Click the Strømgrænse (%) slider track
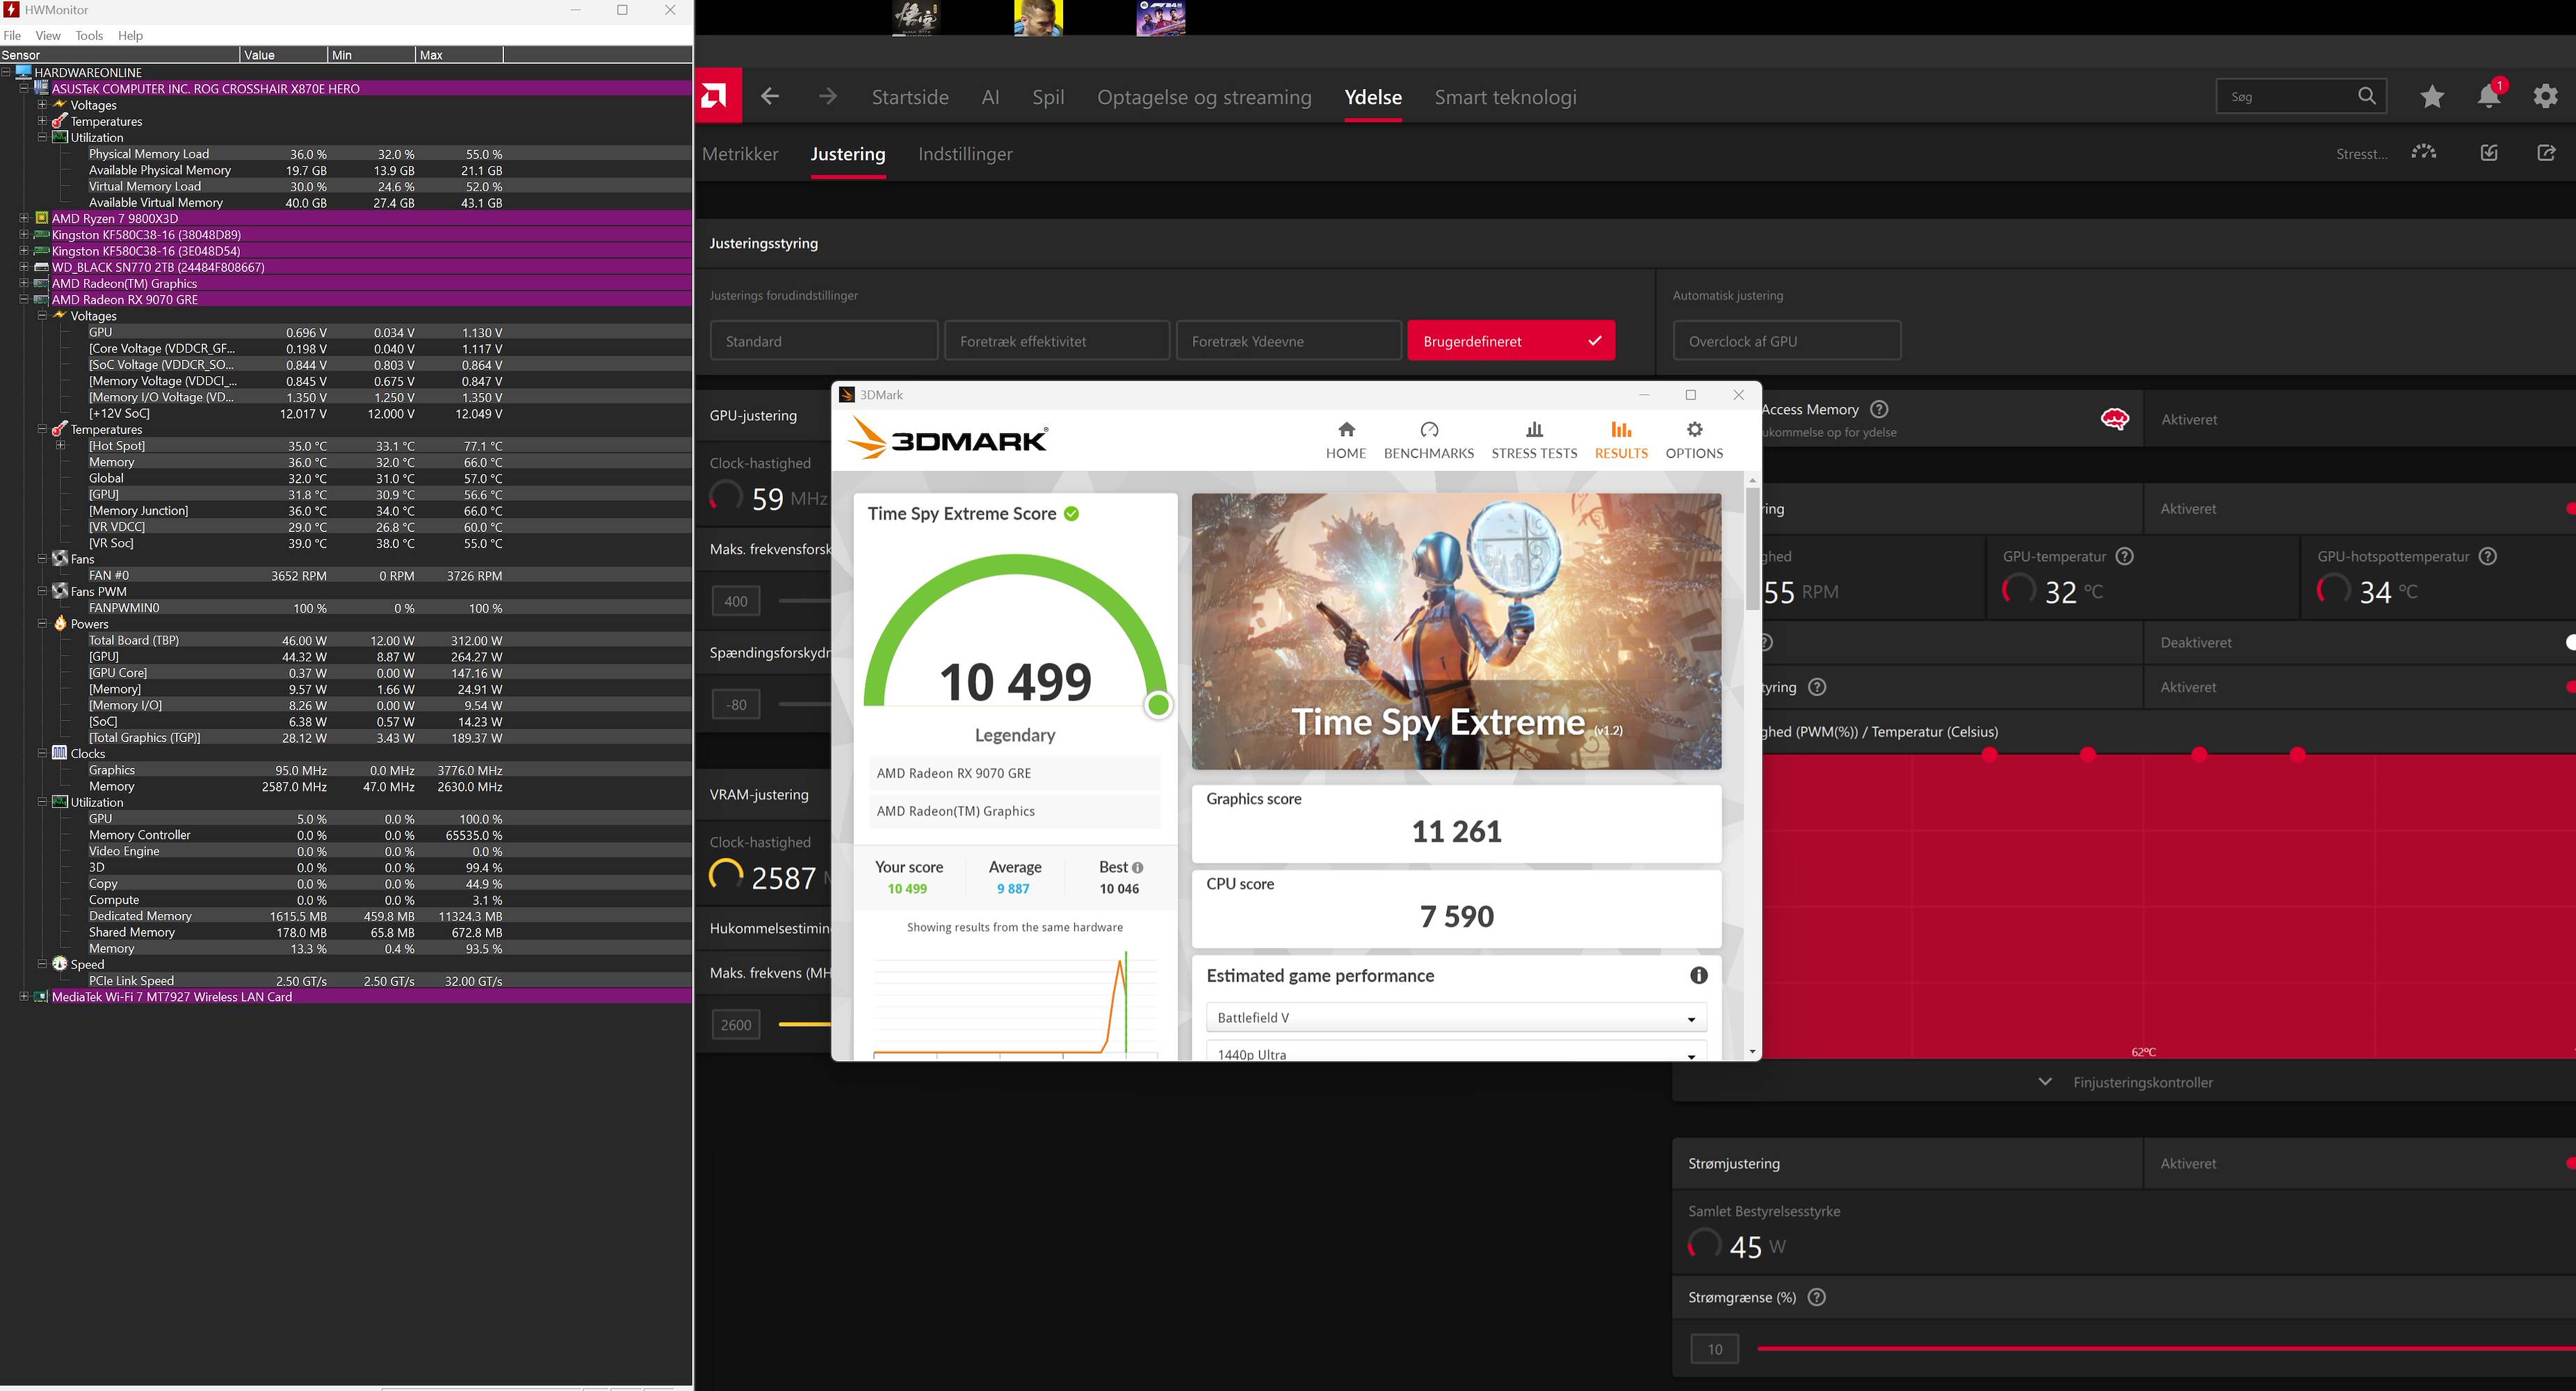Image resolution: width=2576 pixels, height=1391 pixels. (x=2166, y=1348)
